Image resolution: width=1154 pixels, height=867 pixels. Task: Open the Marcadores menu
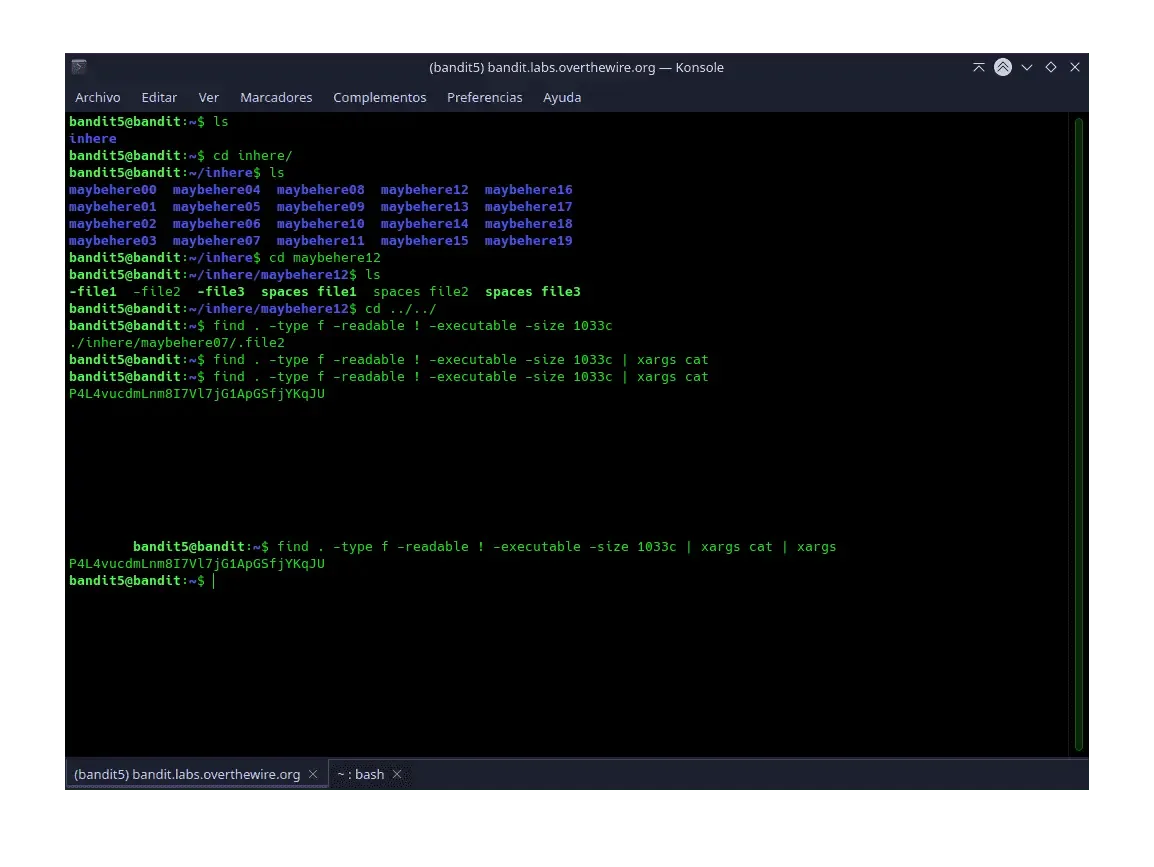coord(276,97)
